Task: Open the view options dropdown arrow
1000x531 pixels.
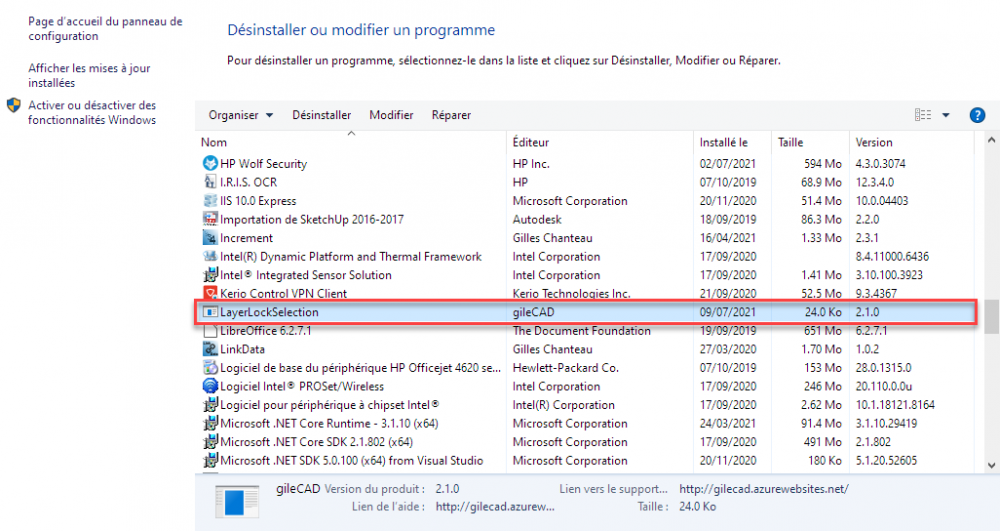Action: (x=946, y=115)
